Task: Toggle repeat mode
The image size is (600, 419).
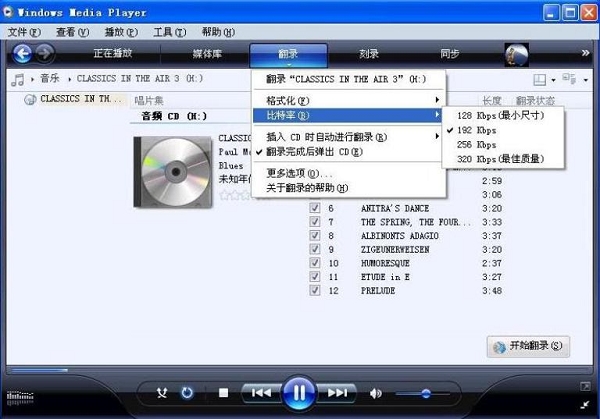Action: (x=187, y=393)
